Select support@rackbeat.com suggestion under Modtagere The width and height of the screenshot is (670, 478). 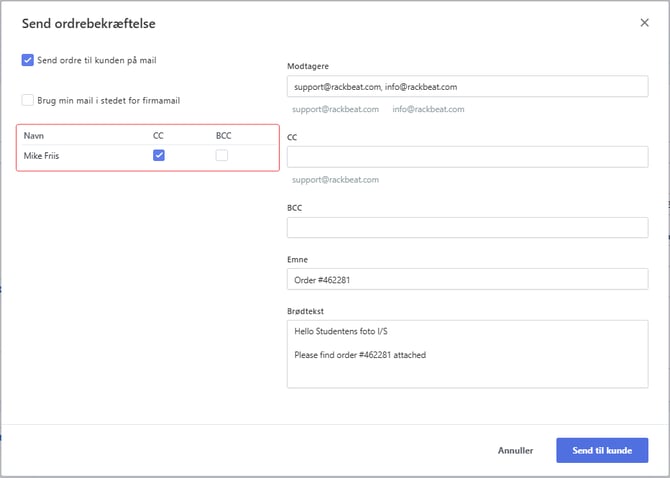(335, 109)
